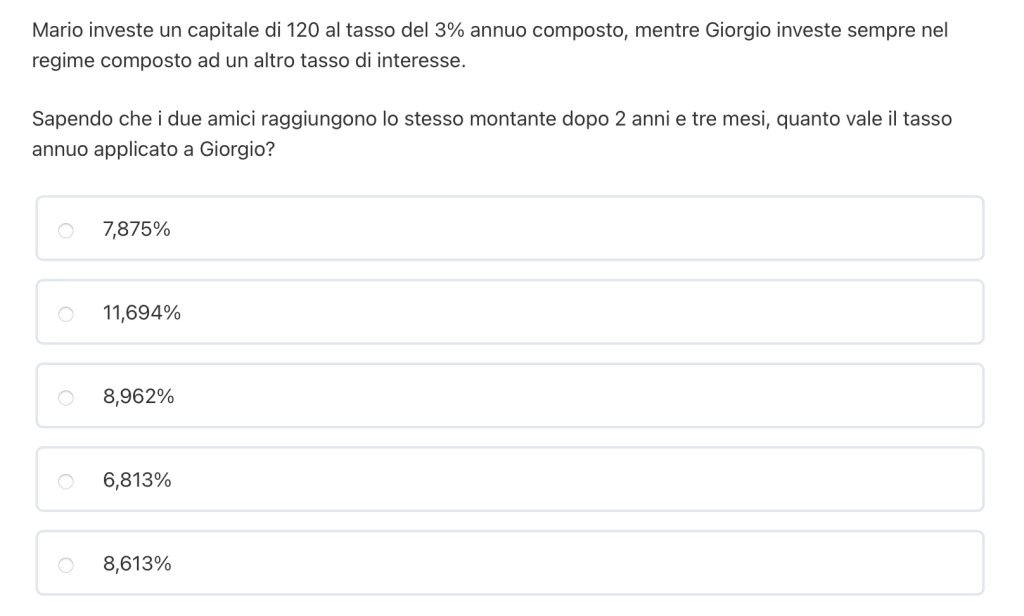Viewport: 1024px width, 616px height.
Task: Click the middle of the 8,962% answer row
Action: (x=510, y=397)
